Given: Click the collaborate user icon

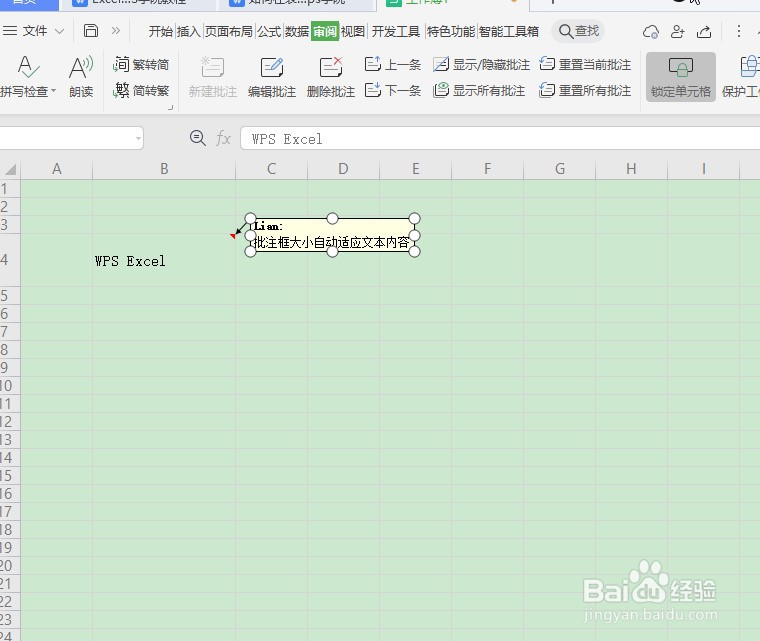Looking at the screenshot, I should (677, 32).
